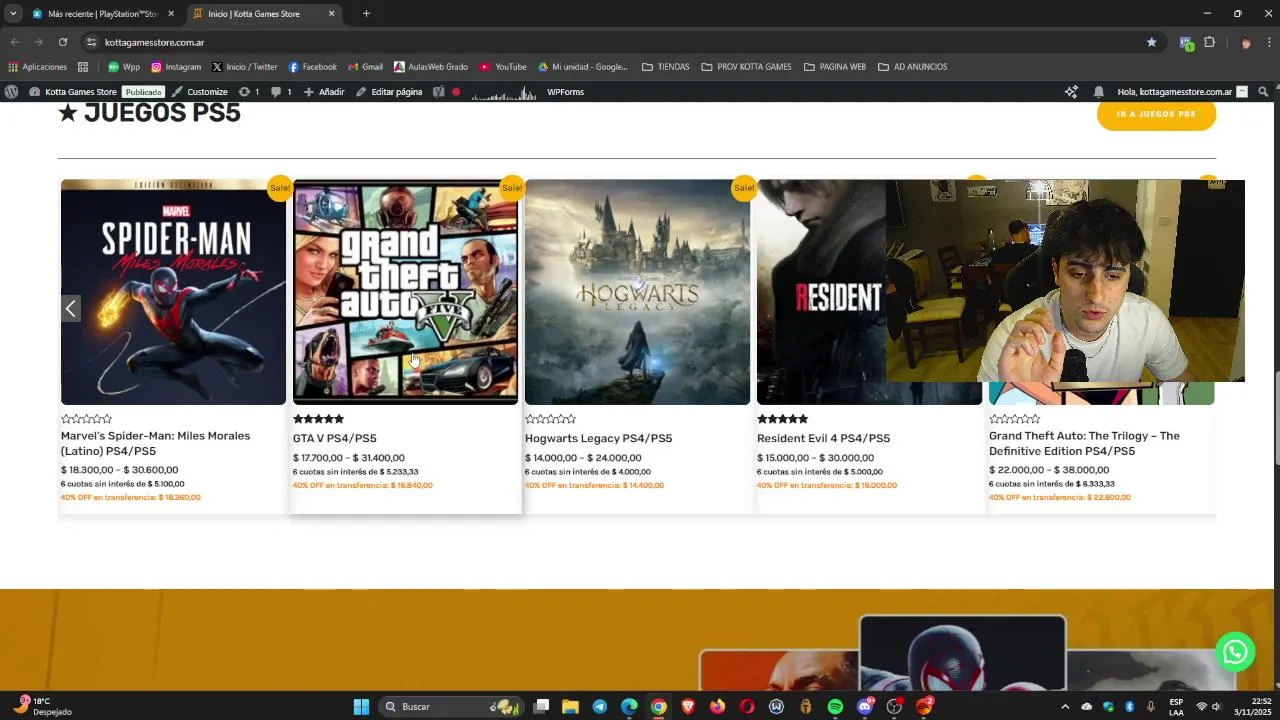Open the tab search dropdown arrow
Screen dimensions: 1280x720
(x=13, y=13)
